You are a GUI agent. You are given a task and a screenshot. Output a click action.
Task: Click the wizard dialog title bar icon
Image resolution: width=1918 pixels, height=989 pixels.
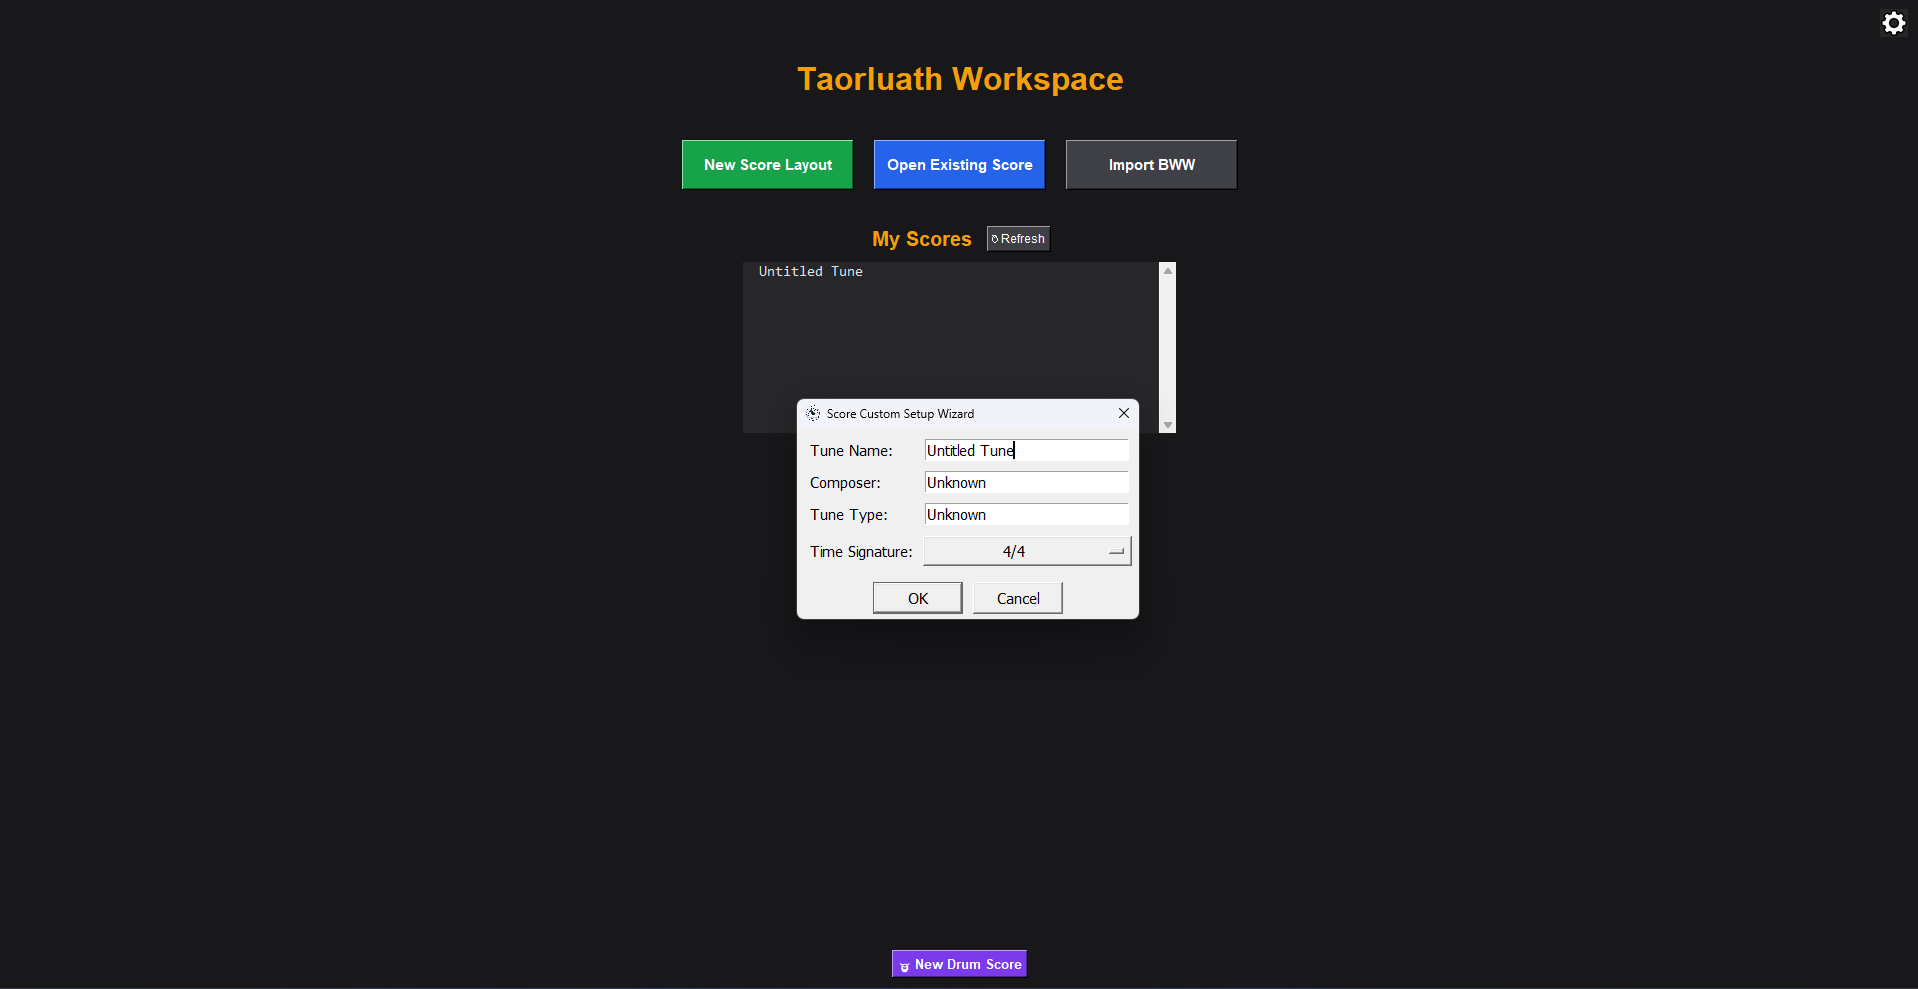[x=813, y=413]
